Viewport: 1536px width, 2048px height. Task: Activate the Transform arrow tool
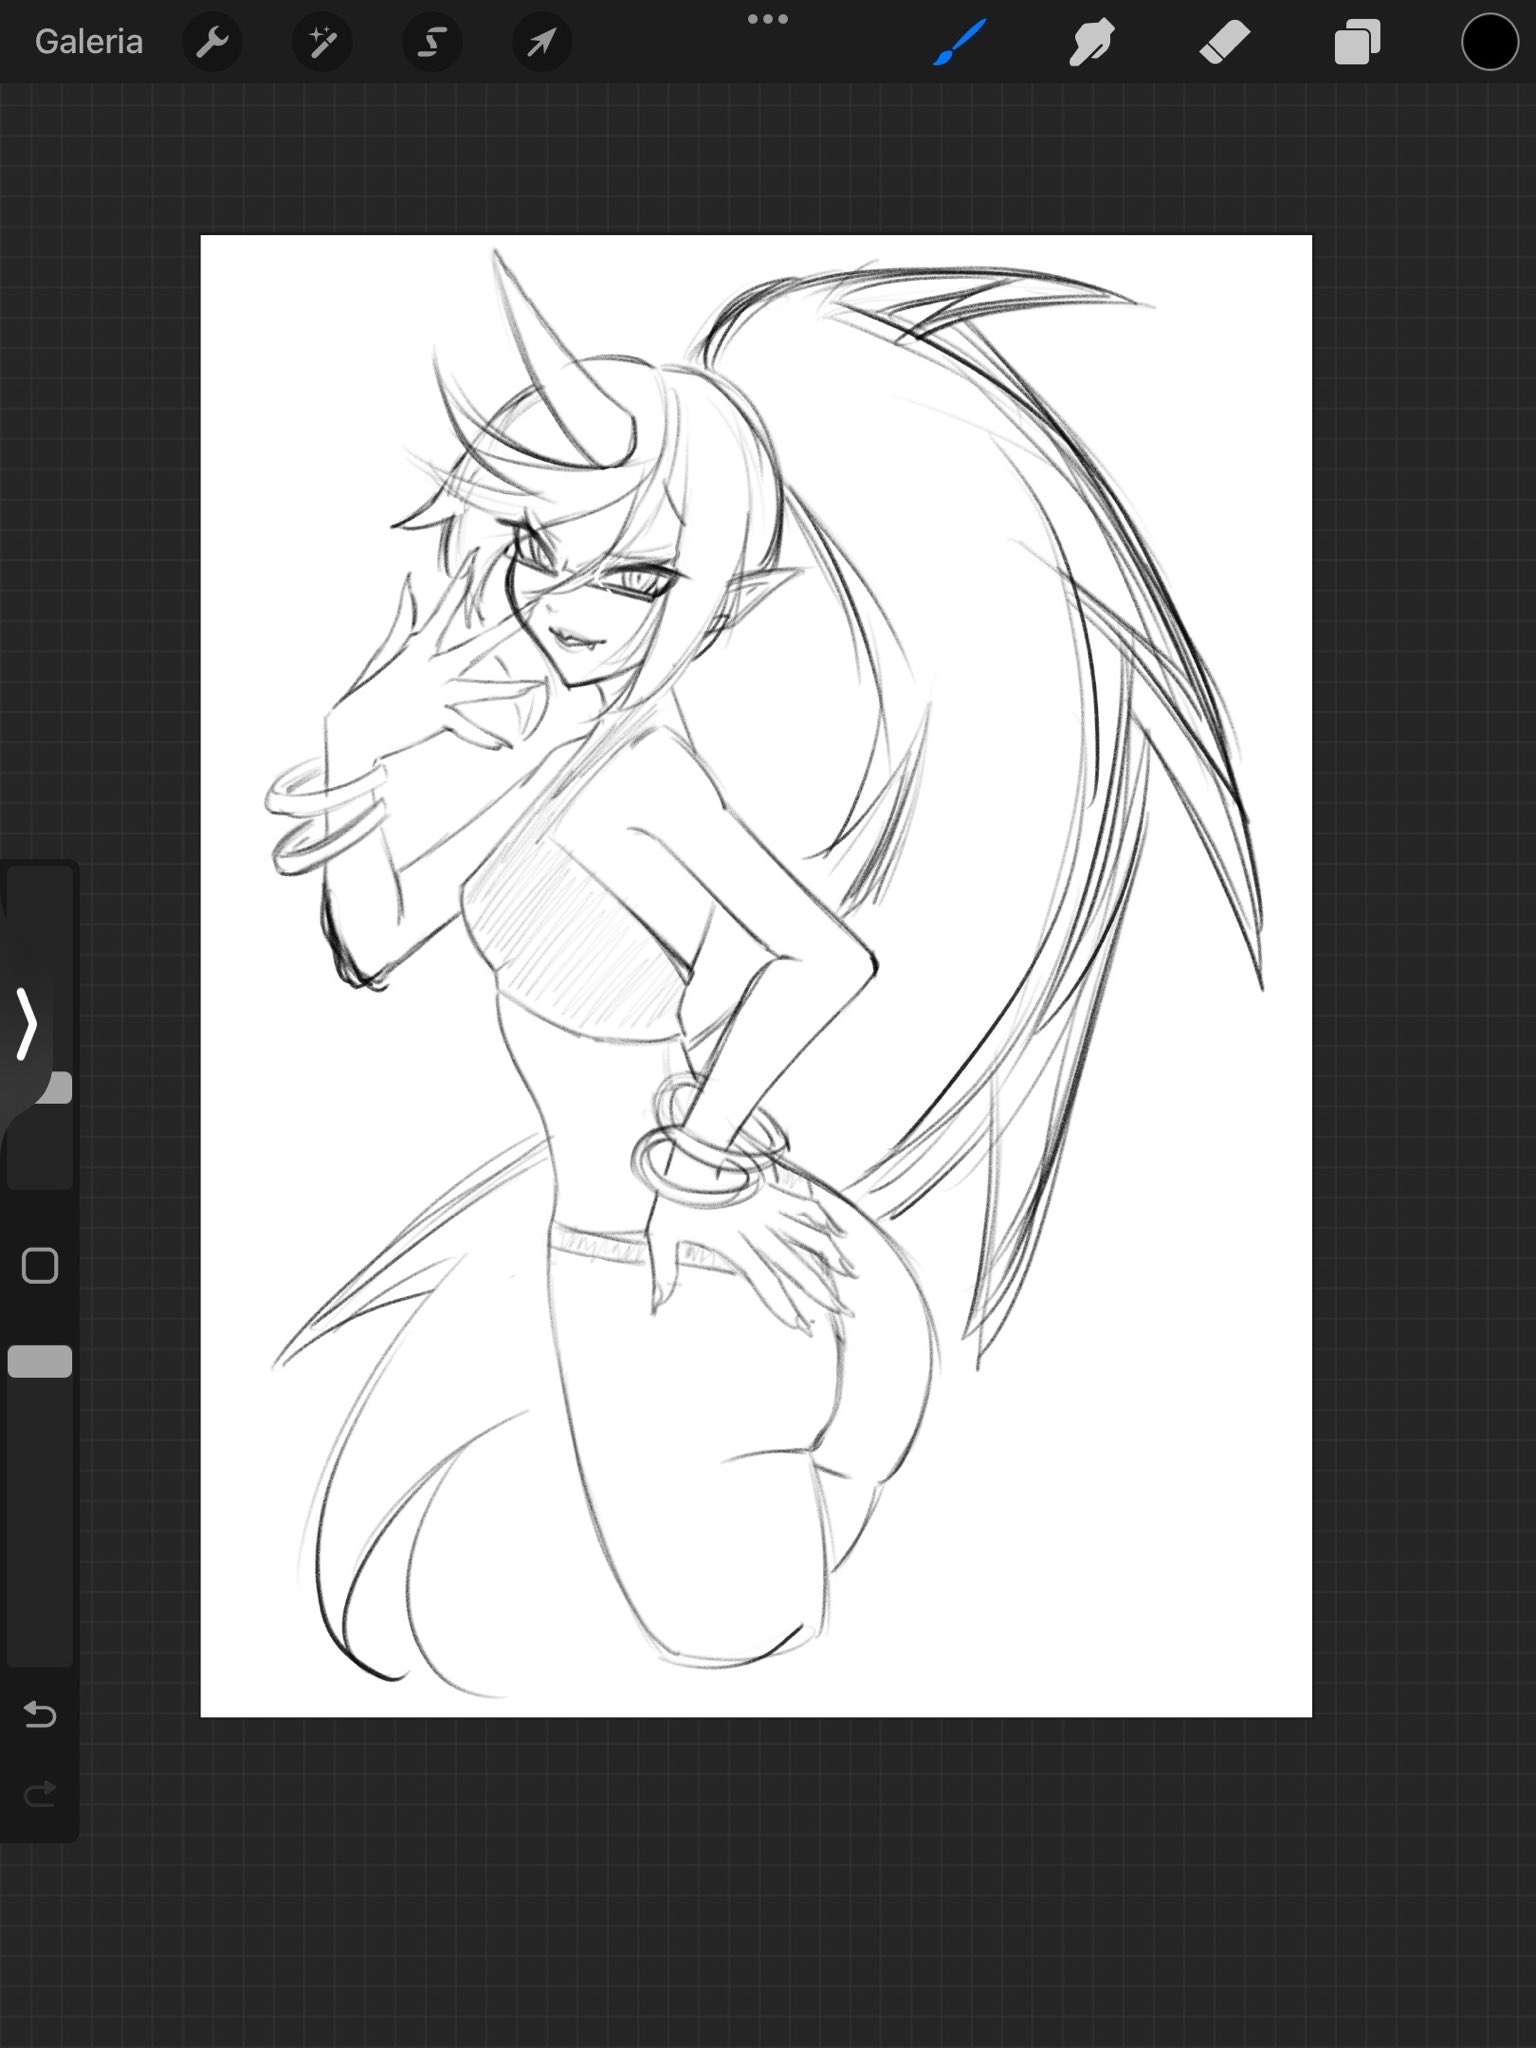[542, 42]
